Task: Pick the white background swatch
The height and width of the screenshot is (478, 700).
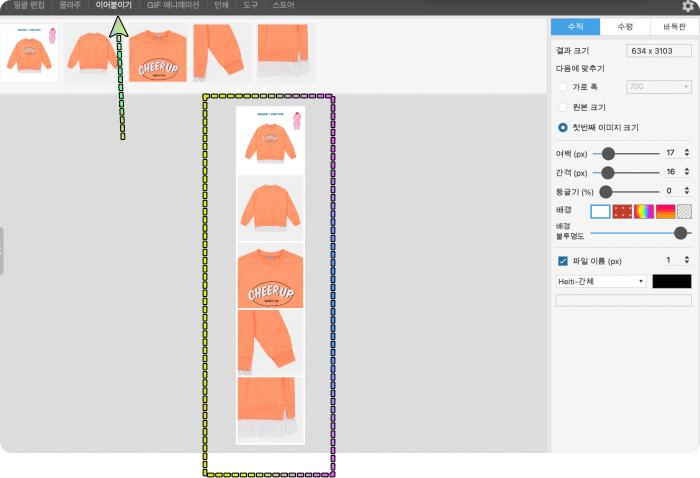Action: tap(600, 211)
